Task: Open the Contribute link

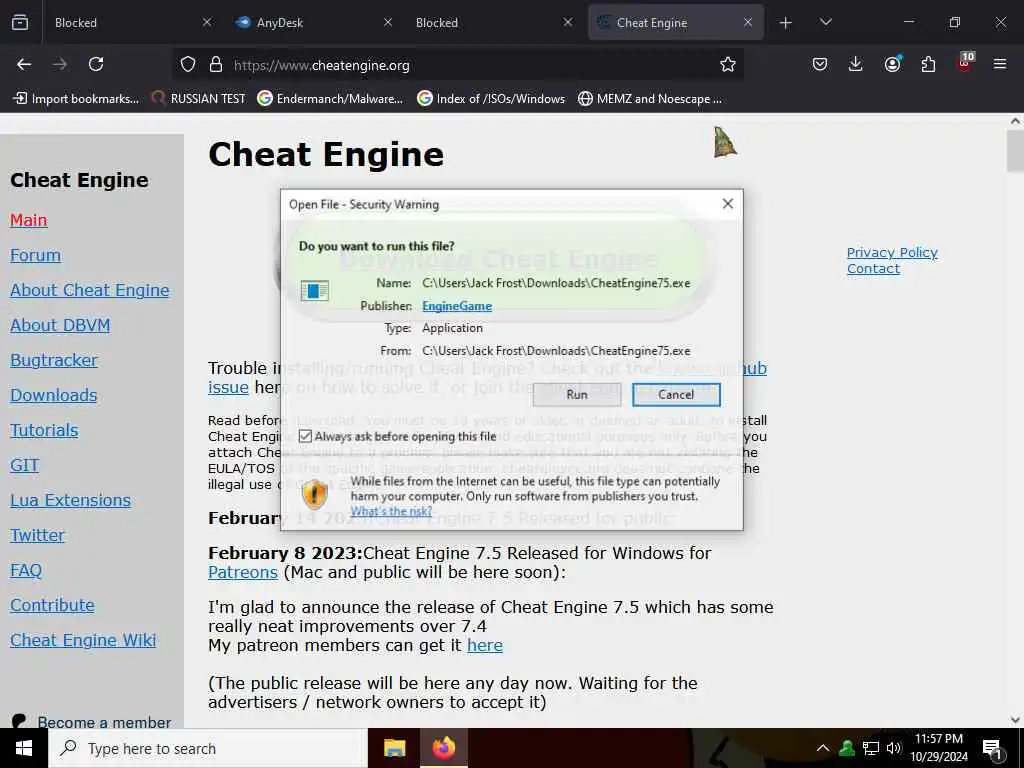Action: click(52, 605)
